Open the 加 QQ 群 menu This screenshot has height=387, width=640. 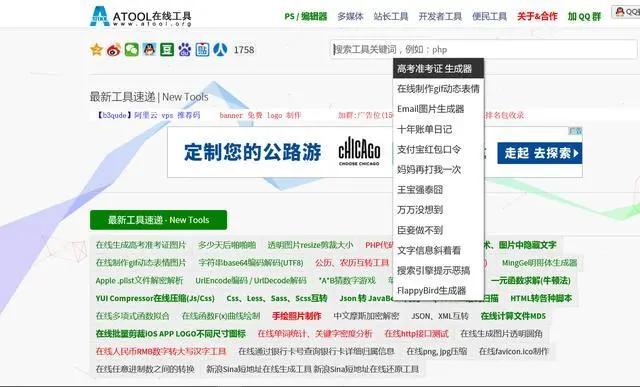[x=584, y=16]
